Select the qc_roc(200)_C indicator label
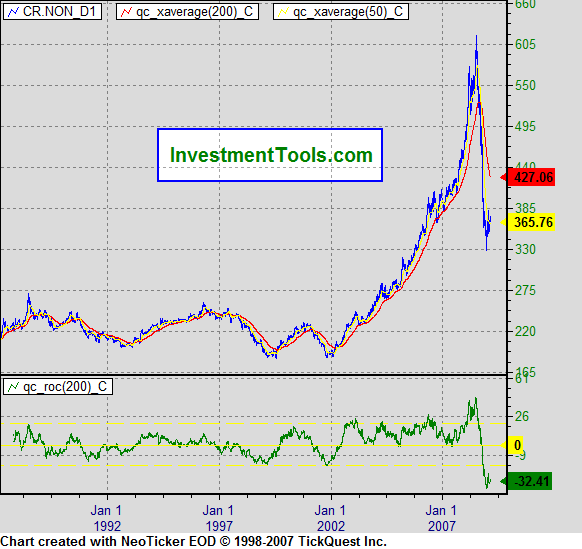Screen dimensions: 582x549 65,387
